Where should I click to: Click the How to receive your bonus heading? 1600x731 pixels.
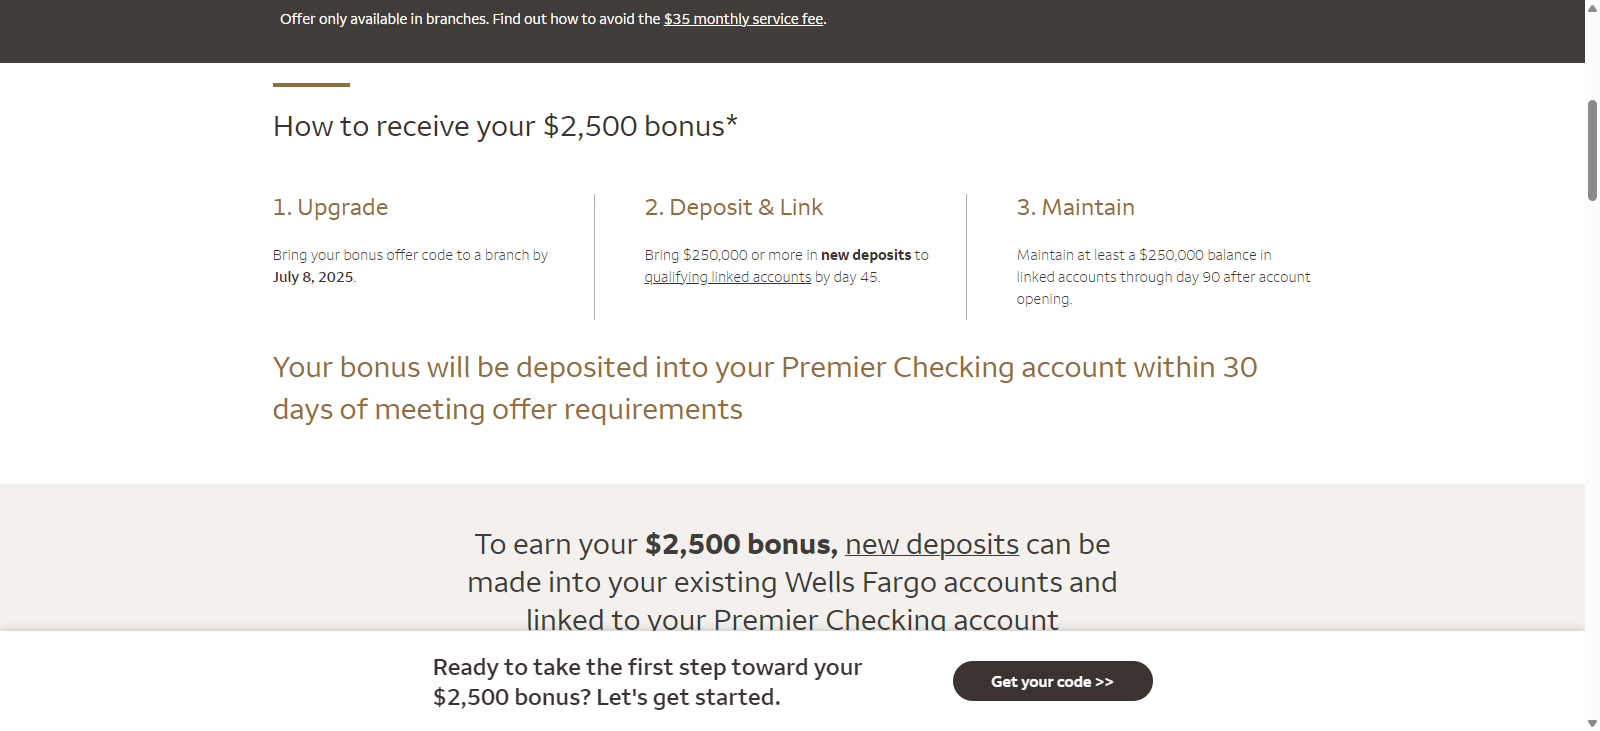(504, 126)
